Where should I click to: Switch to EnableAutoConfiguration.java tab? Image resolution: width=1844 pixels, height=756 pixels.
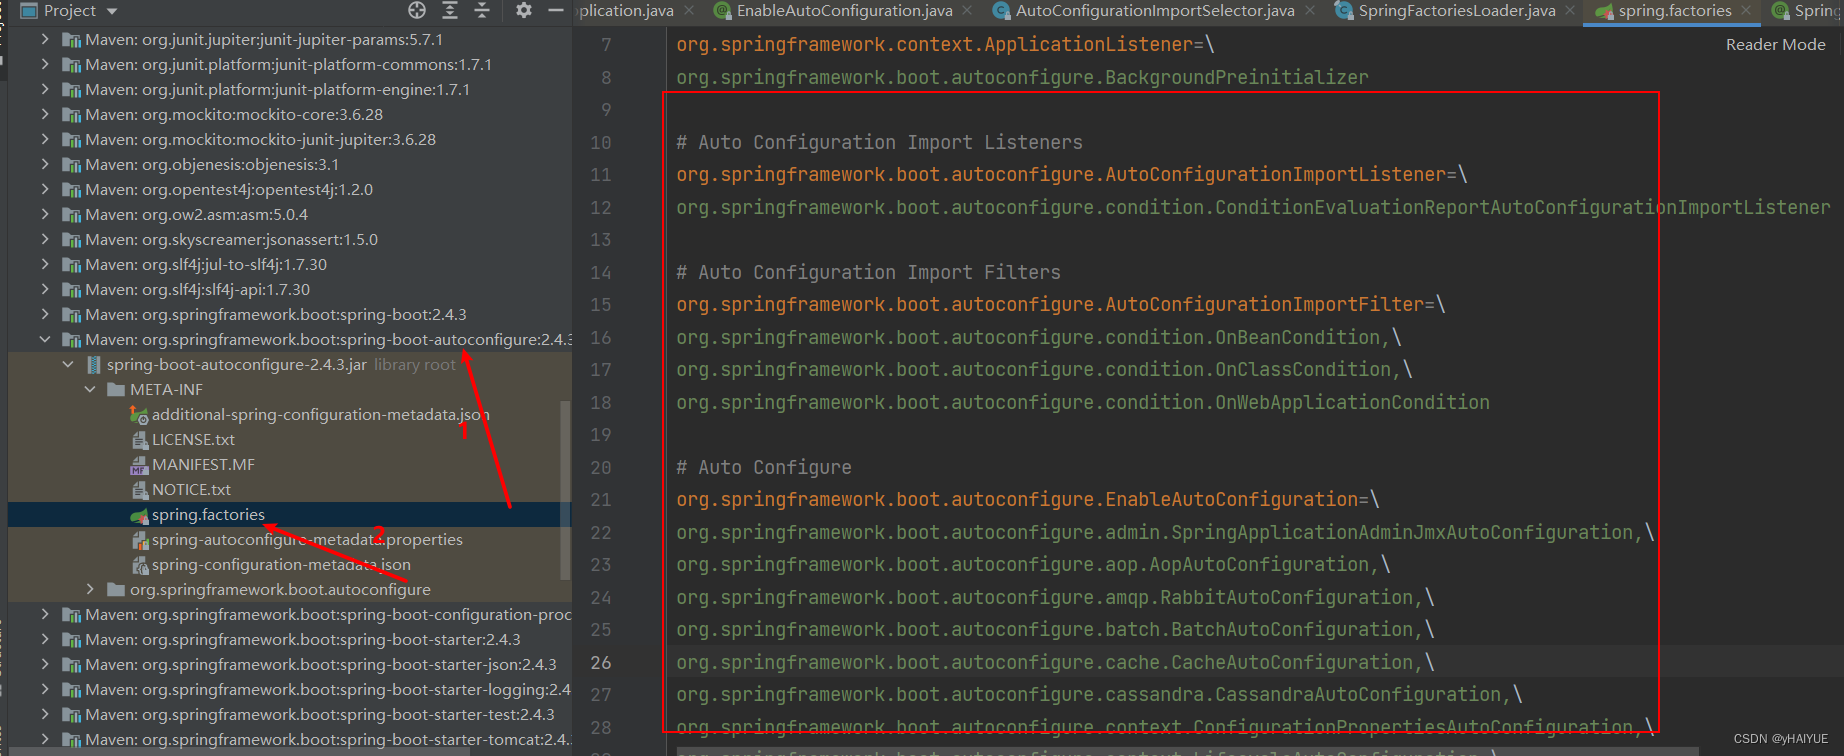point(844,11)
